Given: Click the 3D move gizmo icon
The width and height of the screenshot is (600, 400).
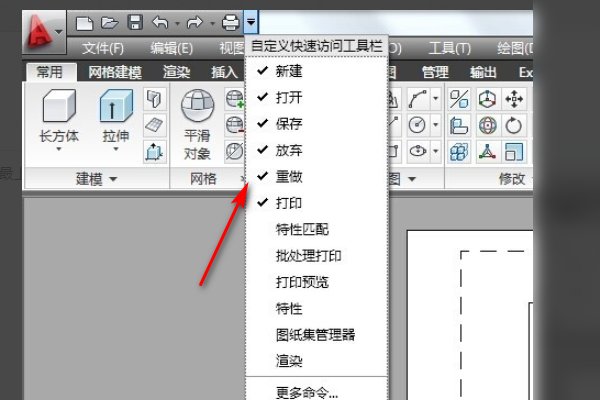Looking at the screenshot, I should tap(487, 99).
